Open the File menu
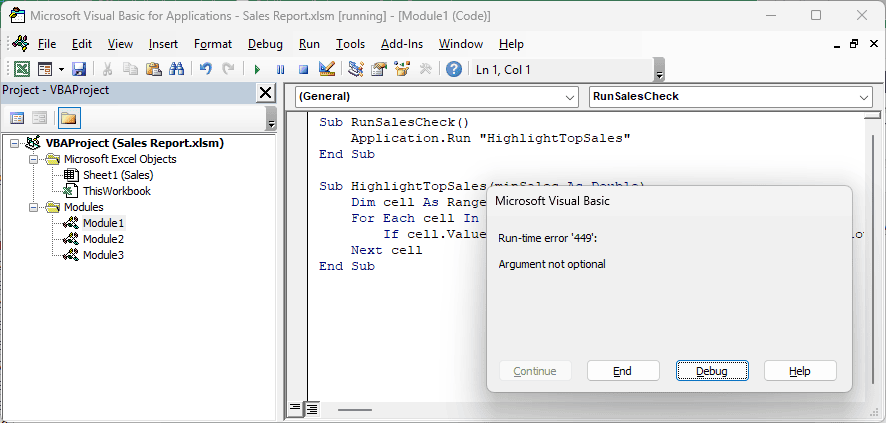Viewport: 886px width, 423px height. (x=47, y=44)
